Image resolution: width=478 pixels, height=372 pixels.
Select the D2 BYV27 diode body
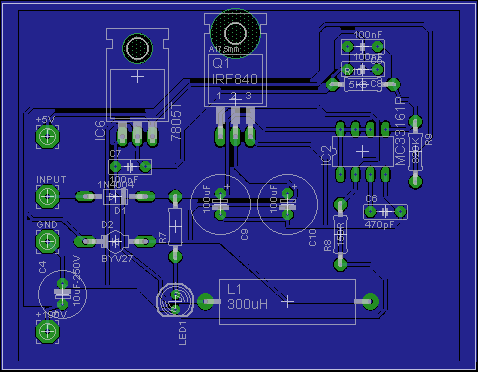(115, 241)
